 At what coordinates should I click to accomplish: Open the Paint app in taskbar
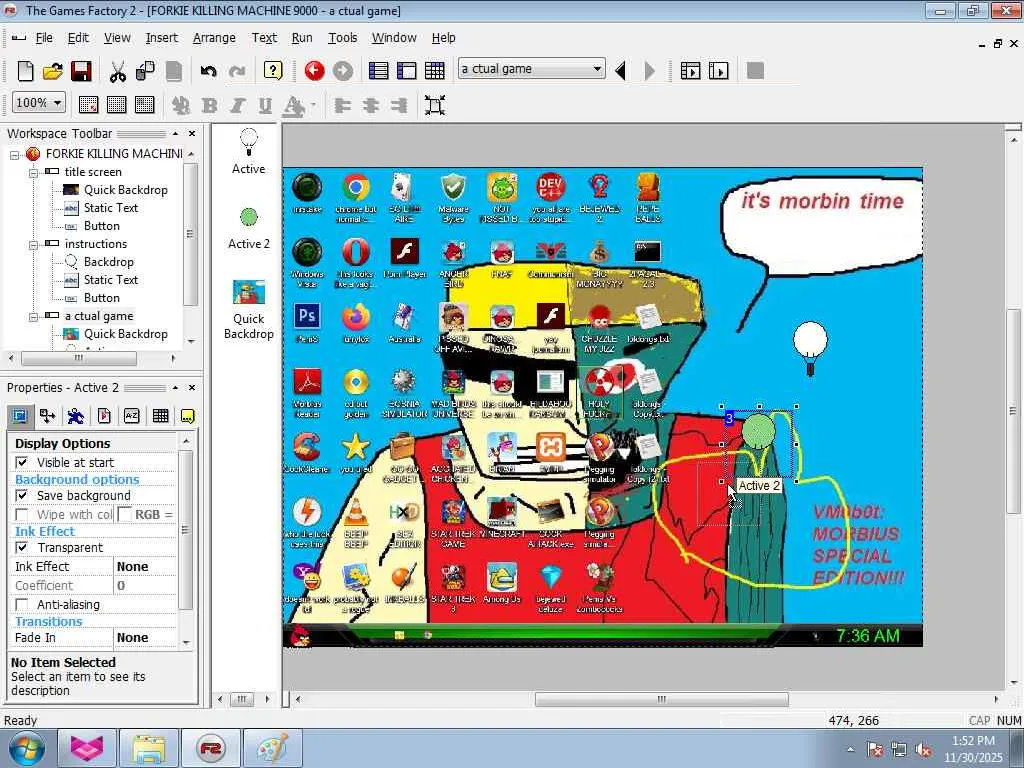pyautogui.click(x=272, y=748)
